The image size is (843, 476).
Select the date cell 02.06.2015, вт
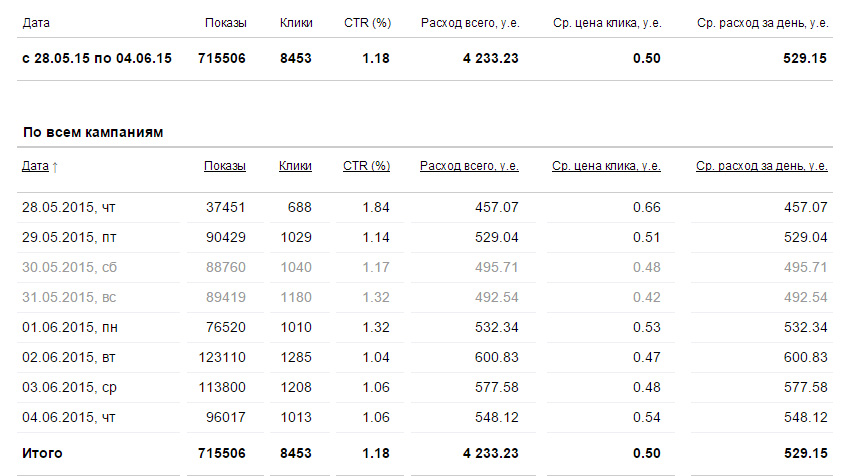pos(69,358)
